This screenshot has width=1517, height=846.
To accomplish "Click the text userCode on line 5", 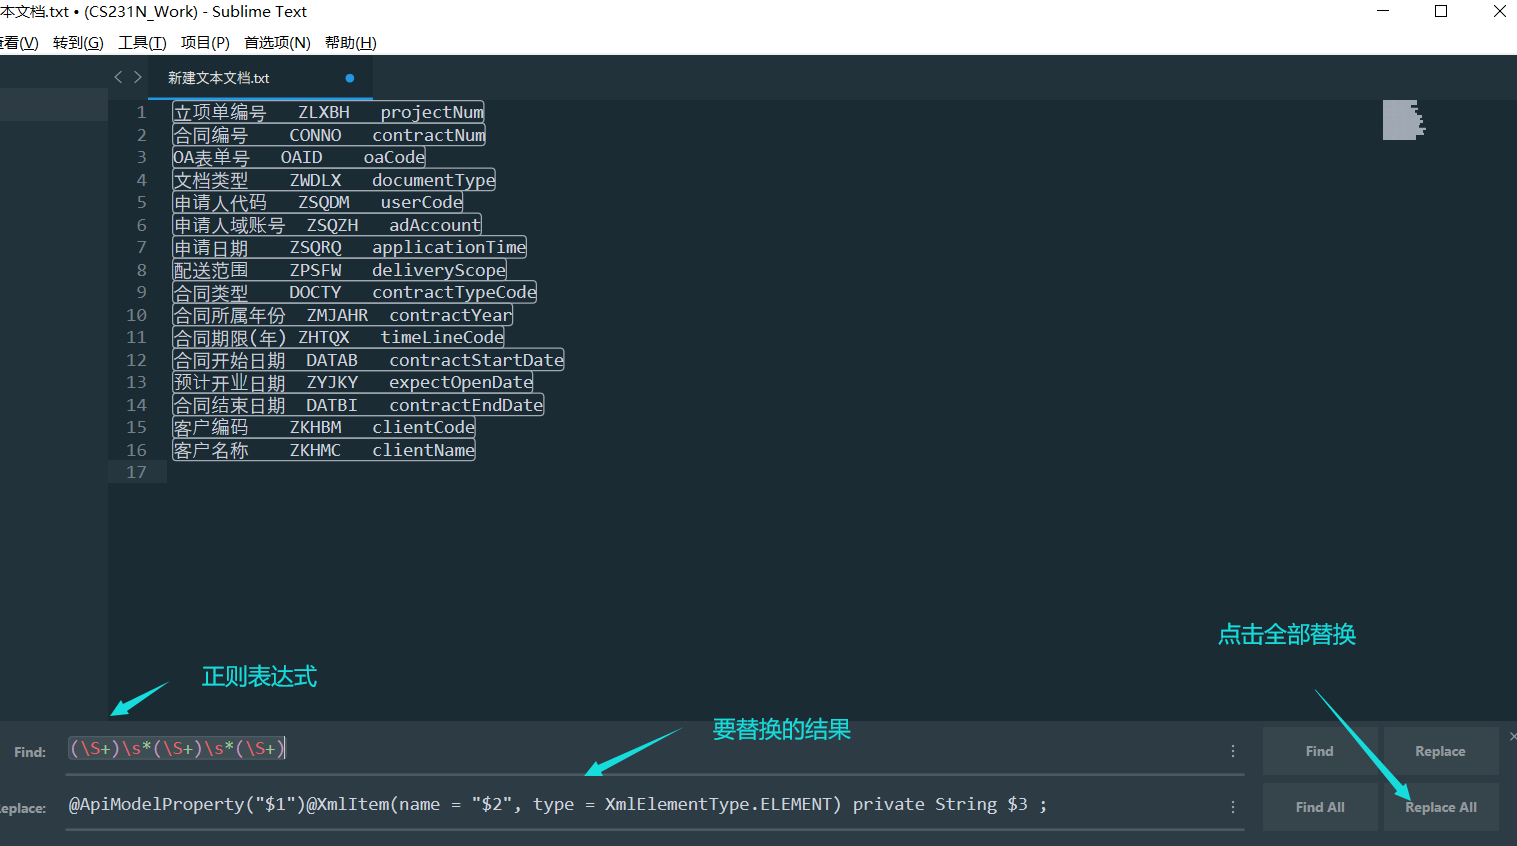I will pos(421,202).
